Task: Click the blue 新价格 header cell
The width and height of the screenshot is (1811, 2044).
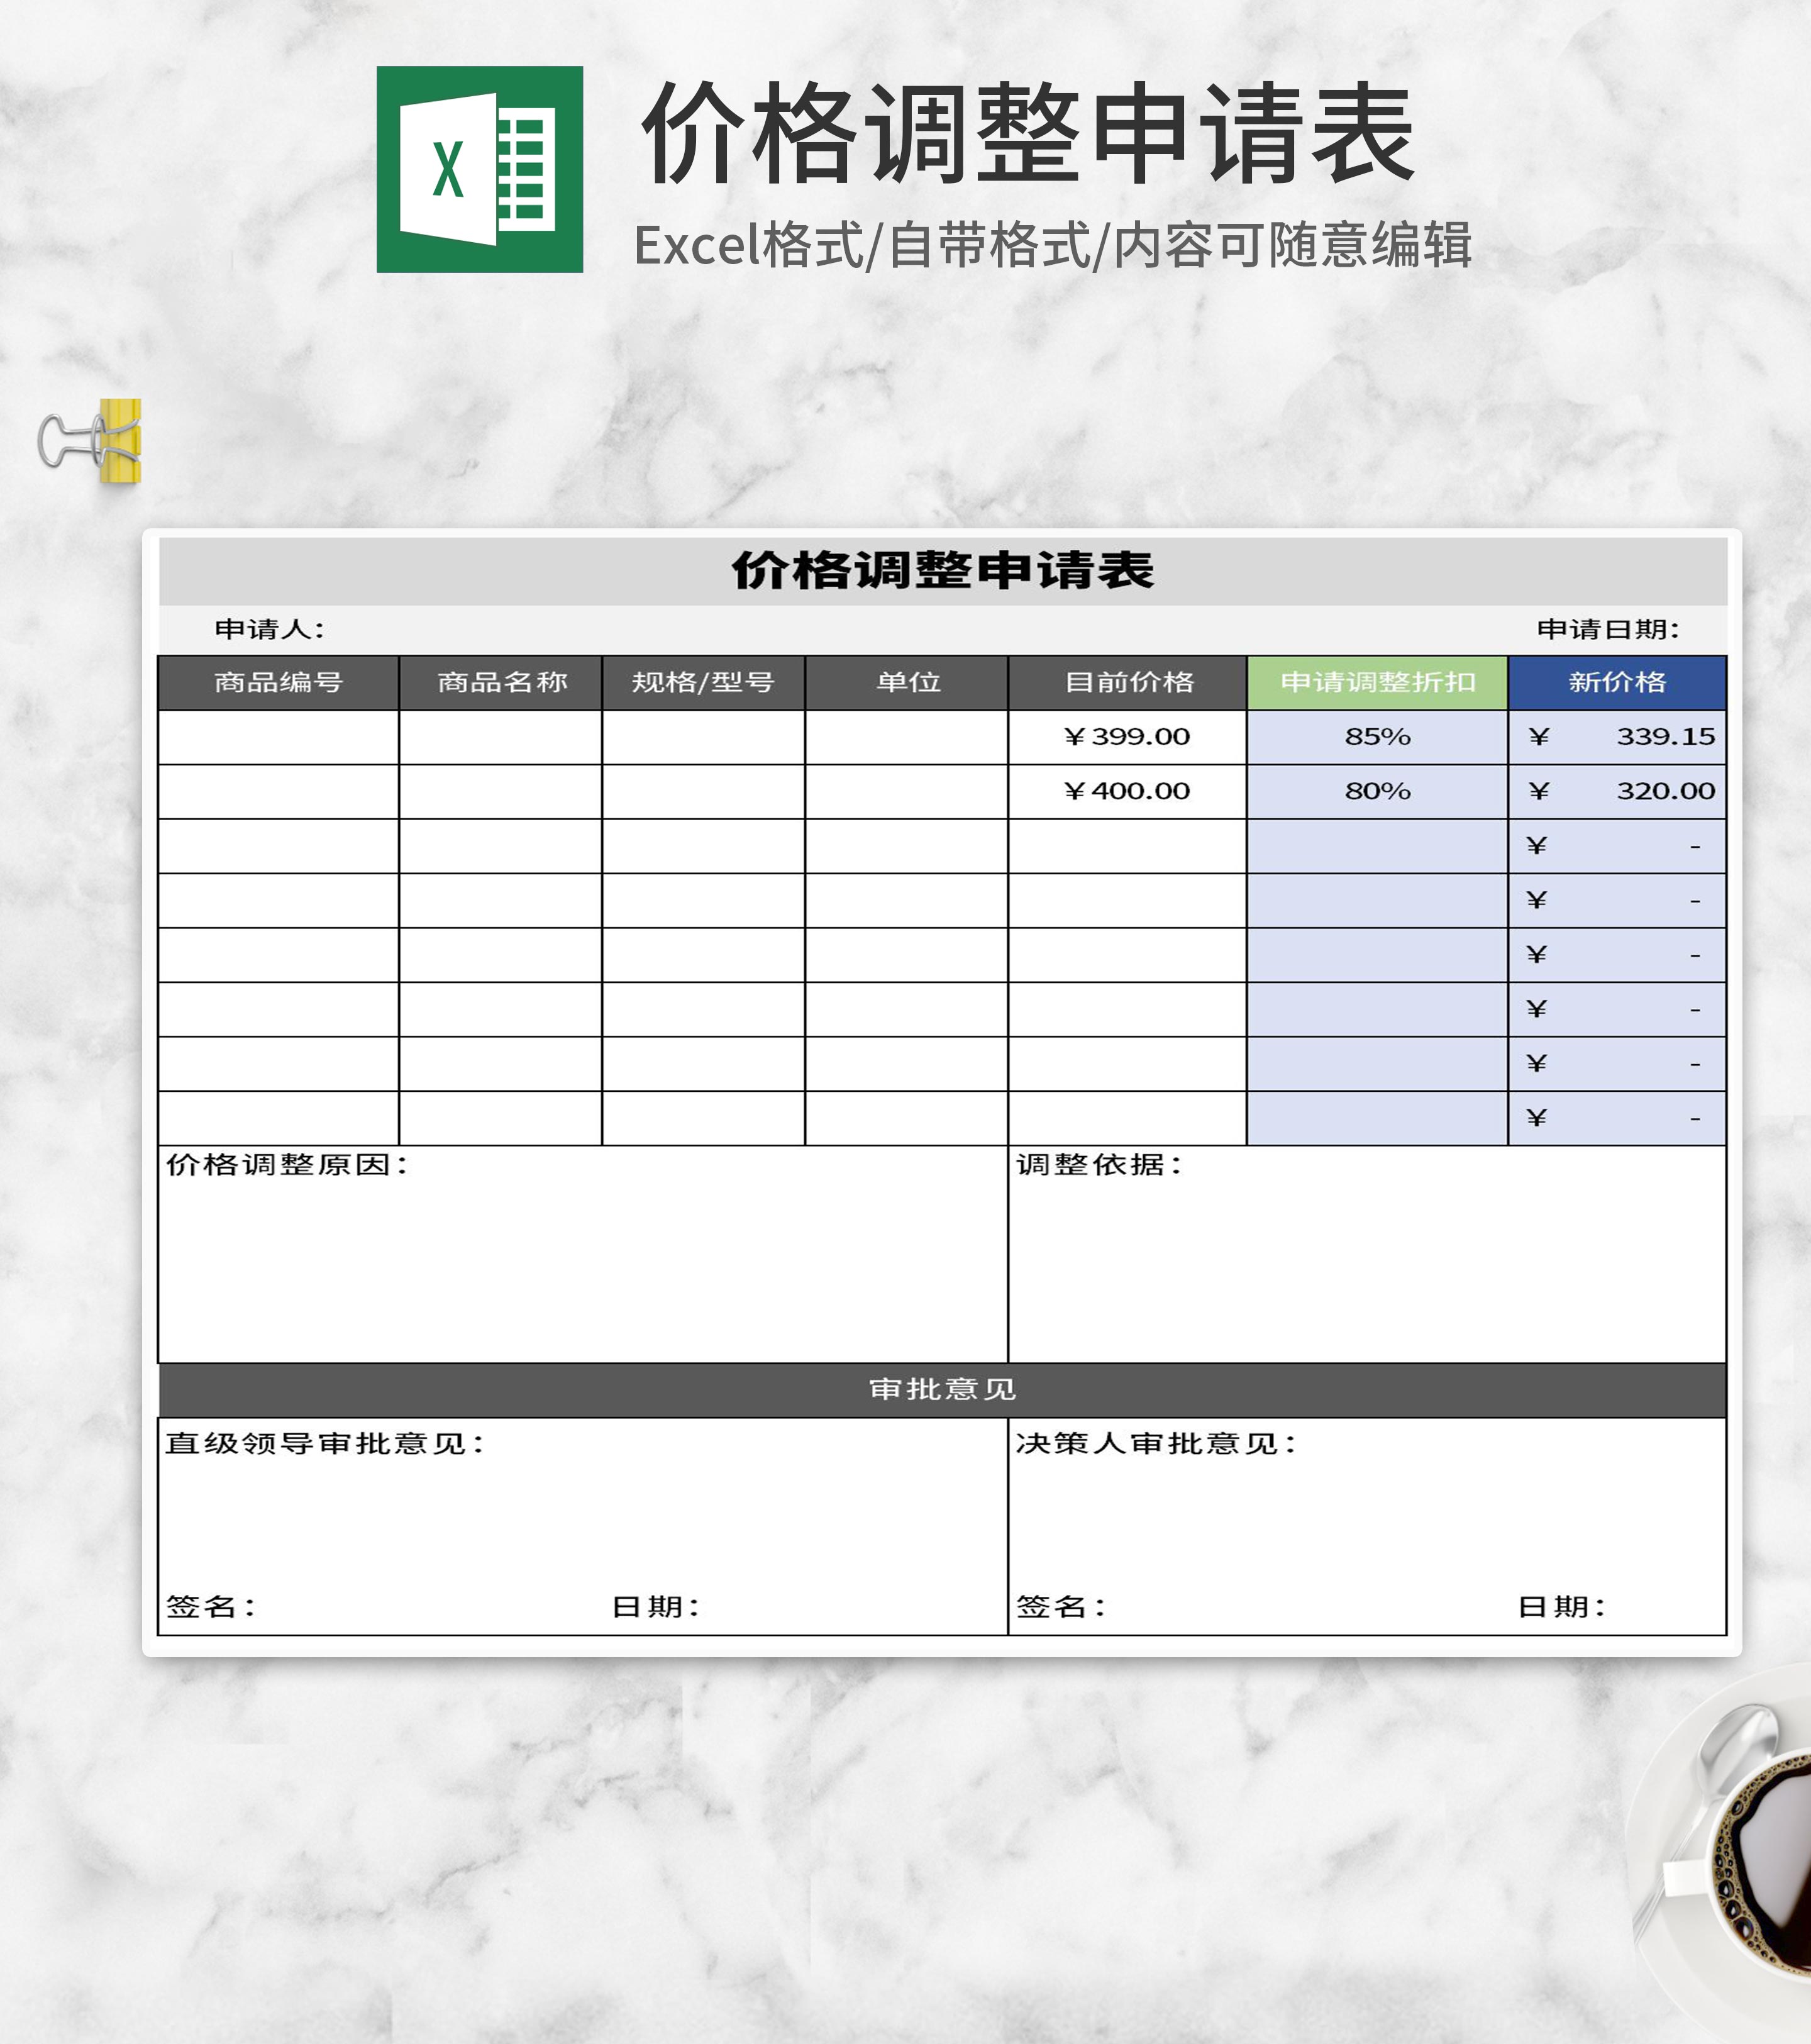Action: [1616, 683]
